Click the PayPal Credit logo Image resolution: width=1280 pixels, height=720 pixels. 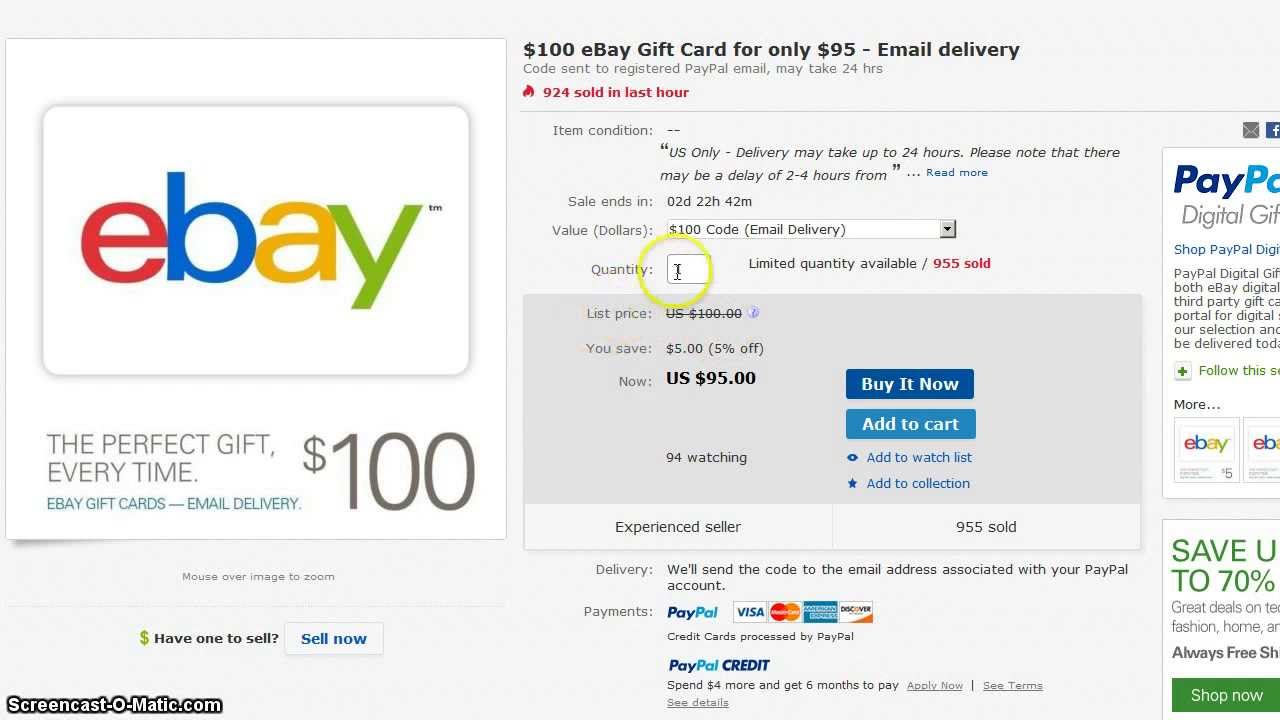pyautogui.click(x=719, y=665)
